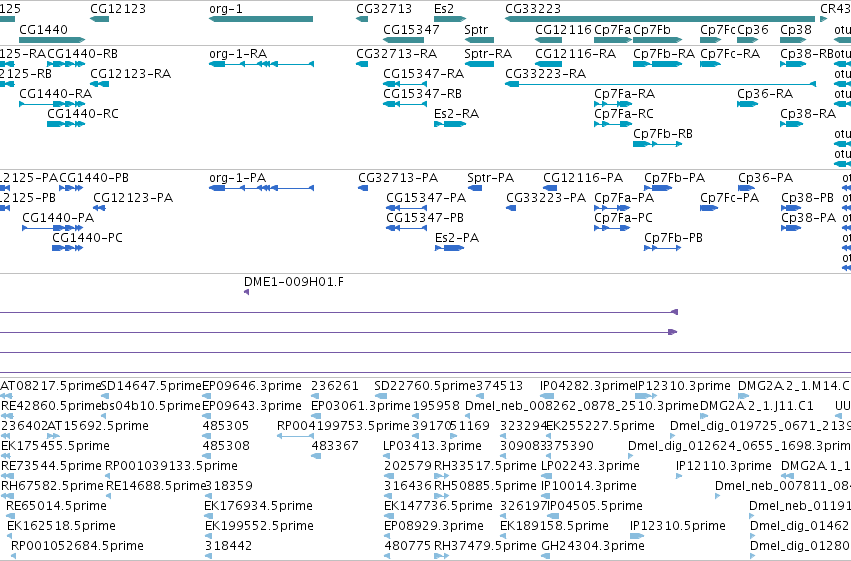Select transcript Sptr-RA
Viewport: 851px width, 561px height.
click(x=479, y=64)
